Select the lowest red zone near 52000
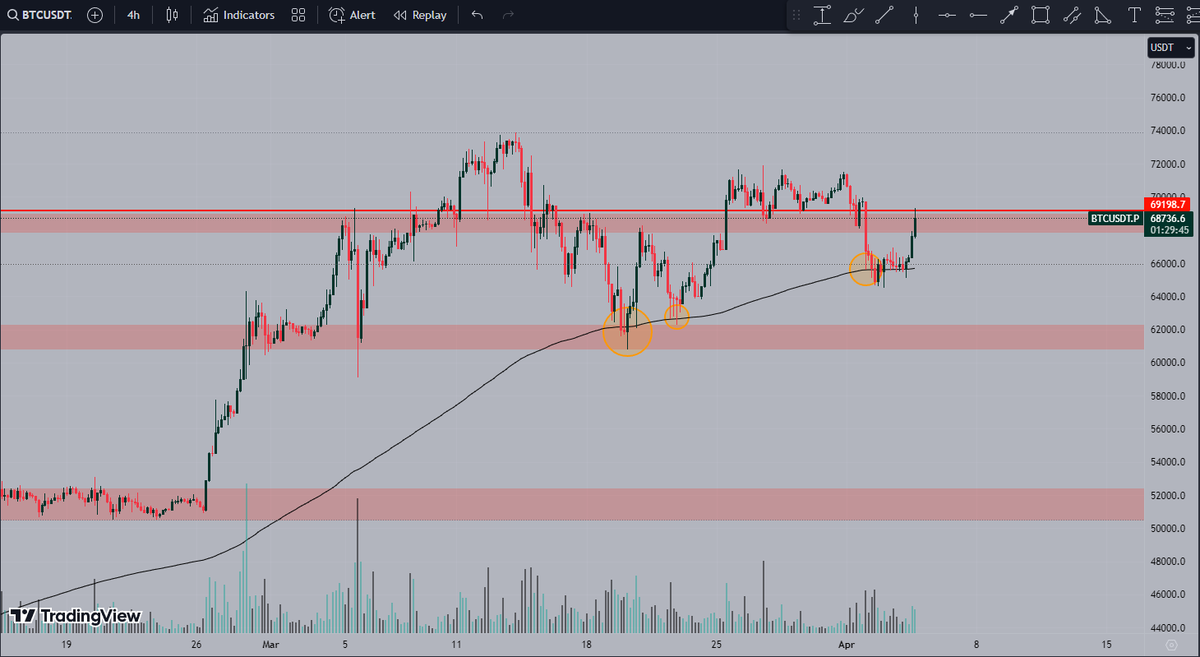 (x=571, y=504)
